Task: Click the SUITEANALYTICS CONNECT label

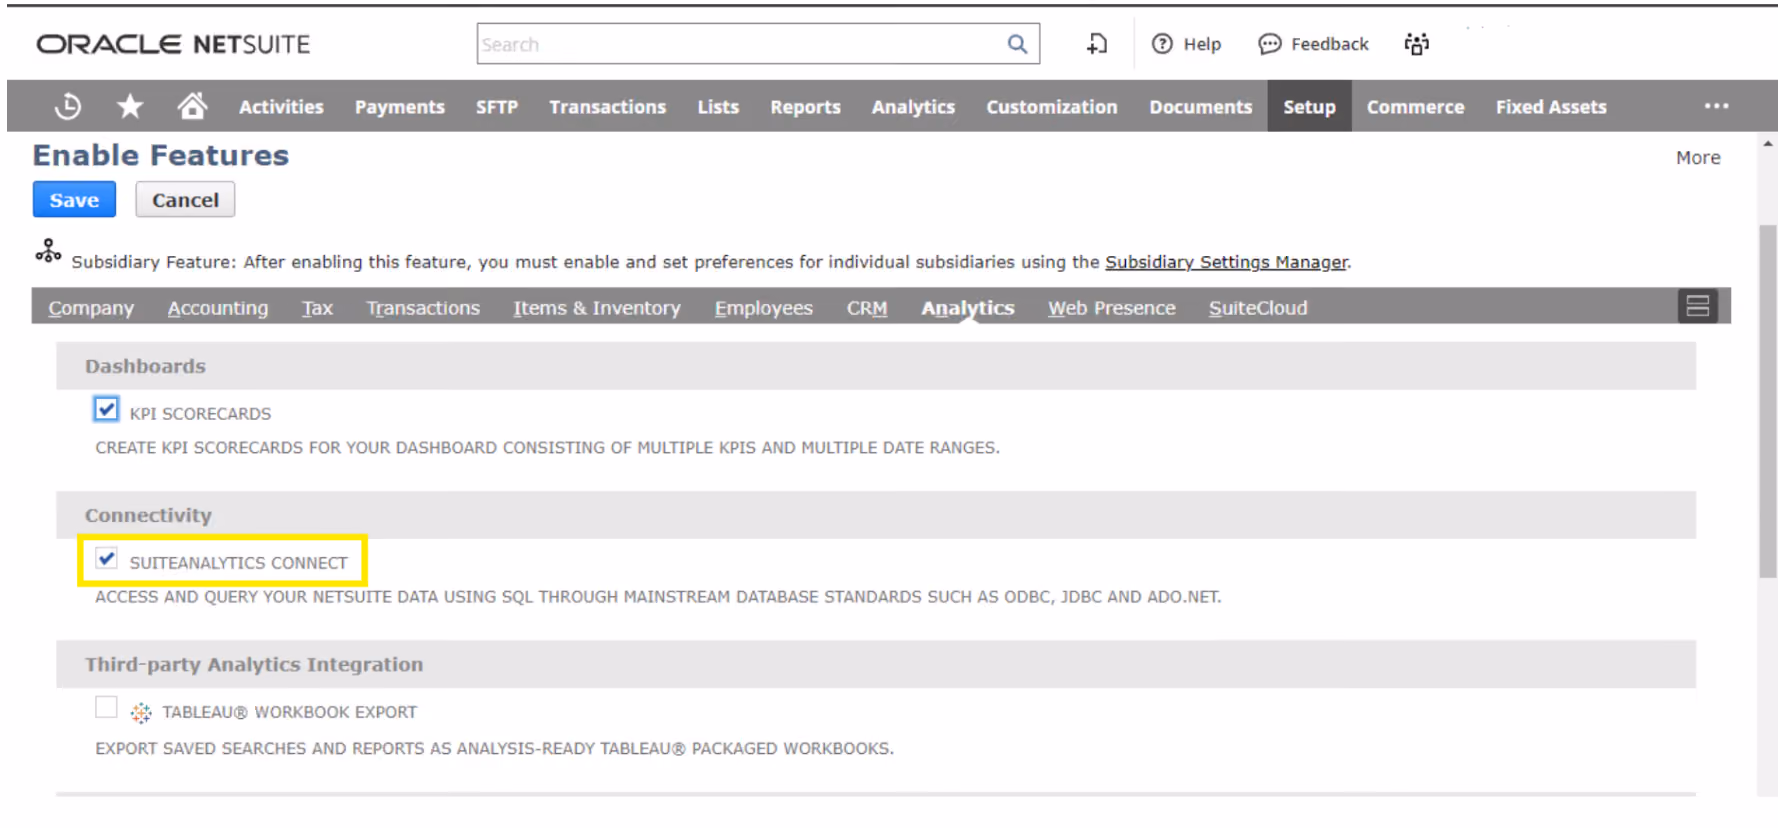Action: [x=238, y=563]
